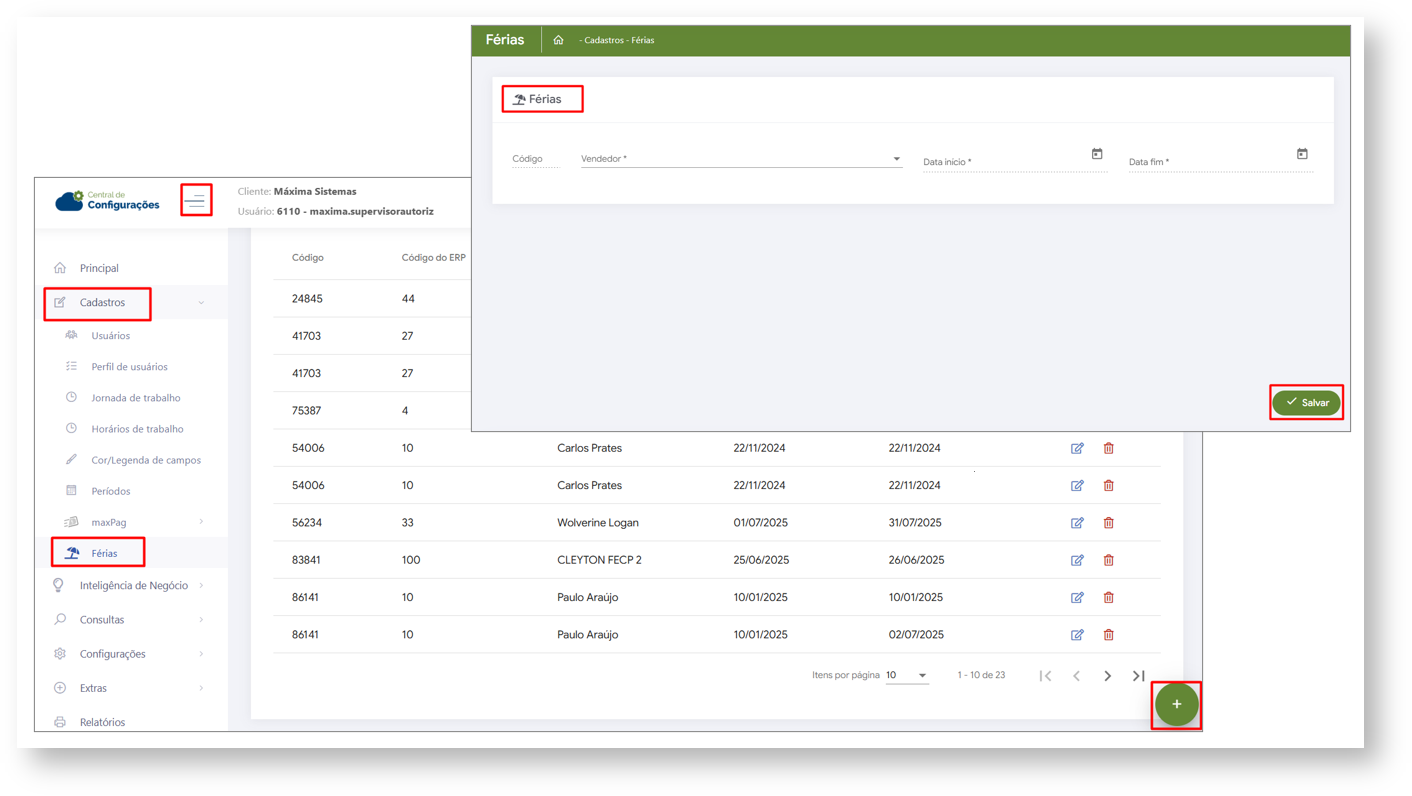This screenshot has height=796, width=1412.
Task: Edit the Wolverine Logan vacation row
Action: click(1077, 523)
